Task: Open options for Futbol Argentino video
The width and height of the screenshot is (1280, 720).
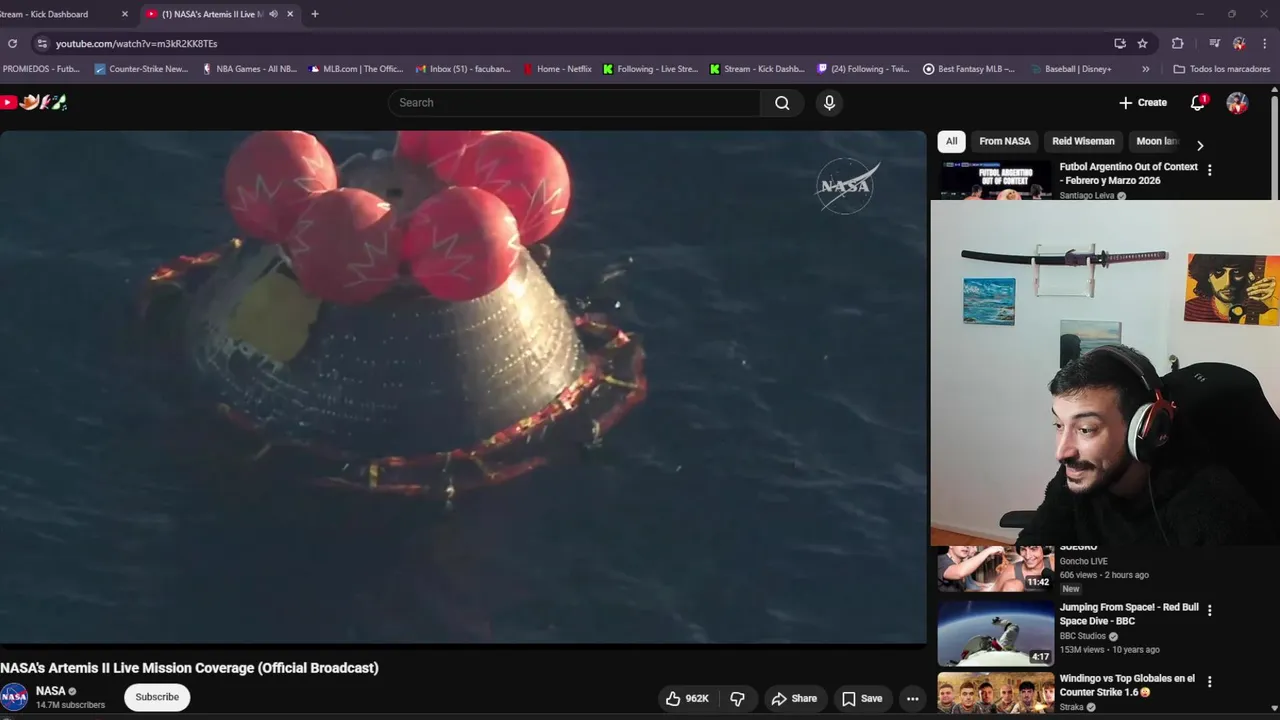Action: [x=1209, y=171]
